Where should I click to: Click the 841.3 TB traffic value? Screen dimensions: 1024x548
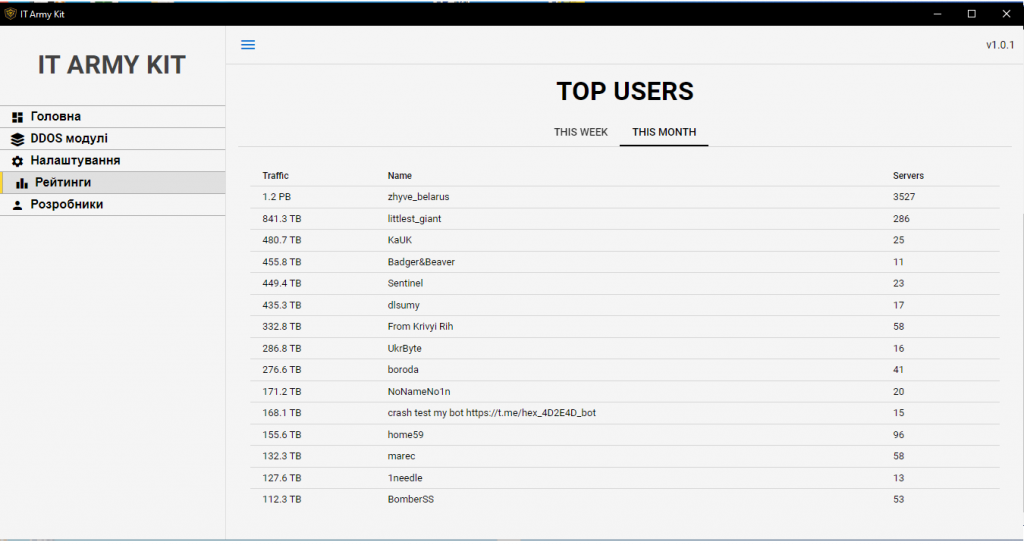click(282, 219)
